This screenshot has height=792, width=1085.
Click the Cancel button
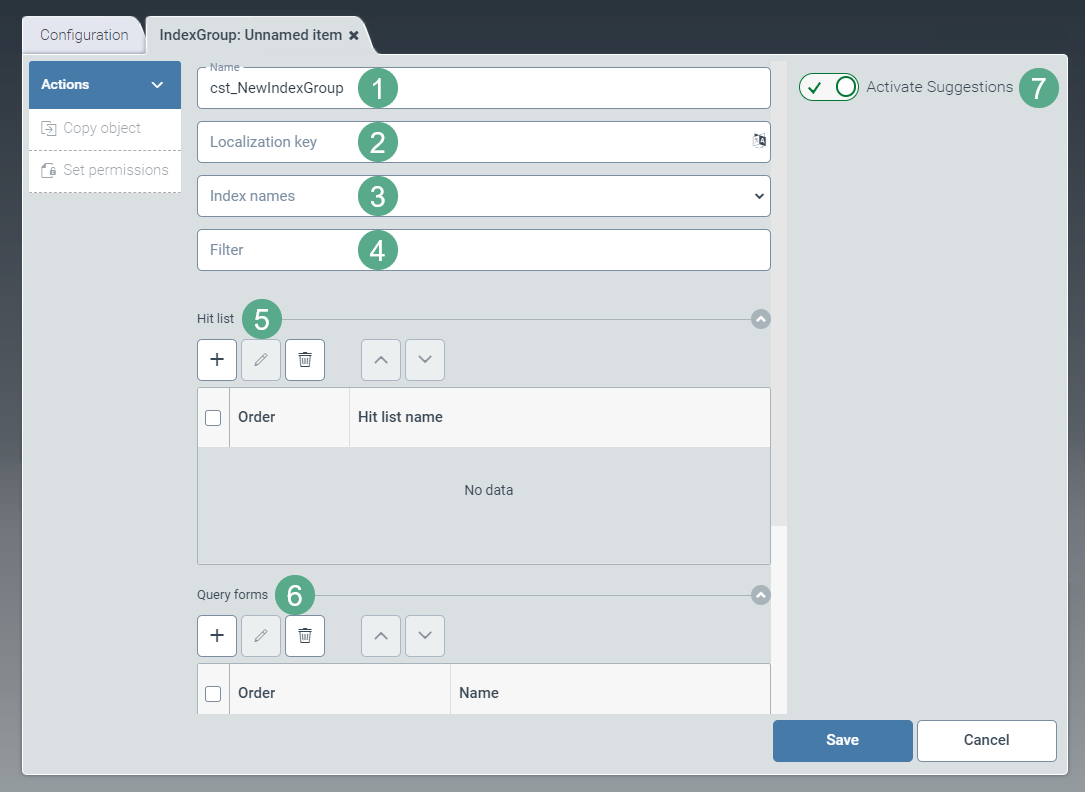986,741
